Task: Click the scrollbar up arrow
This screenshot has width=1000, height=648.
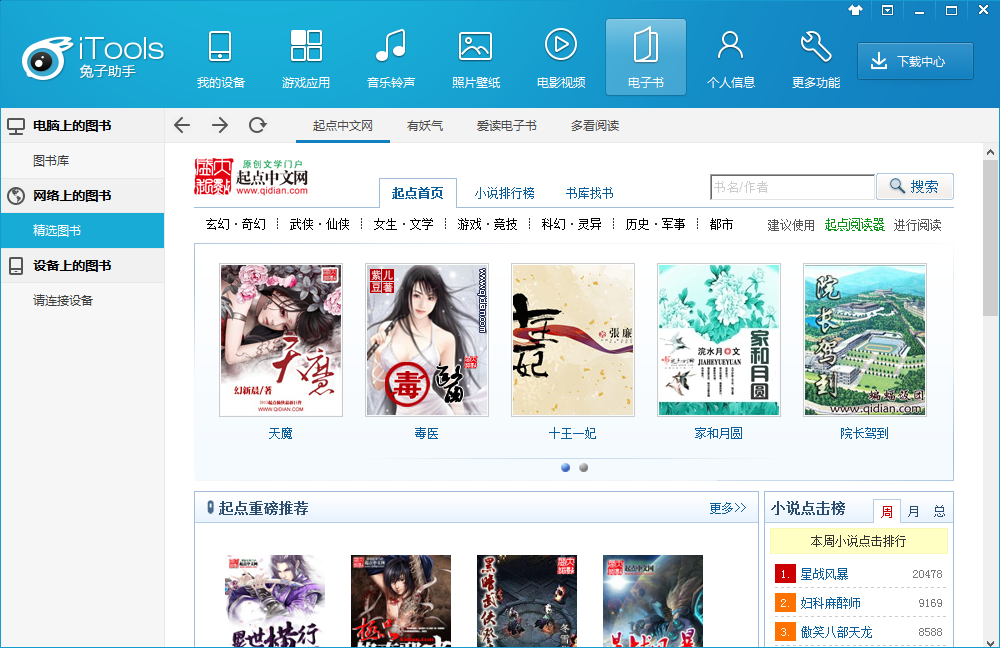Action: click(990, 152)
